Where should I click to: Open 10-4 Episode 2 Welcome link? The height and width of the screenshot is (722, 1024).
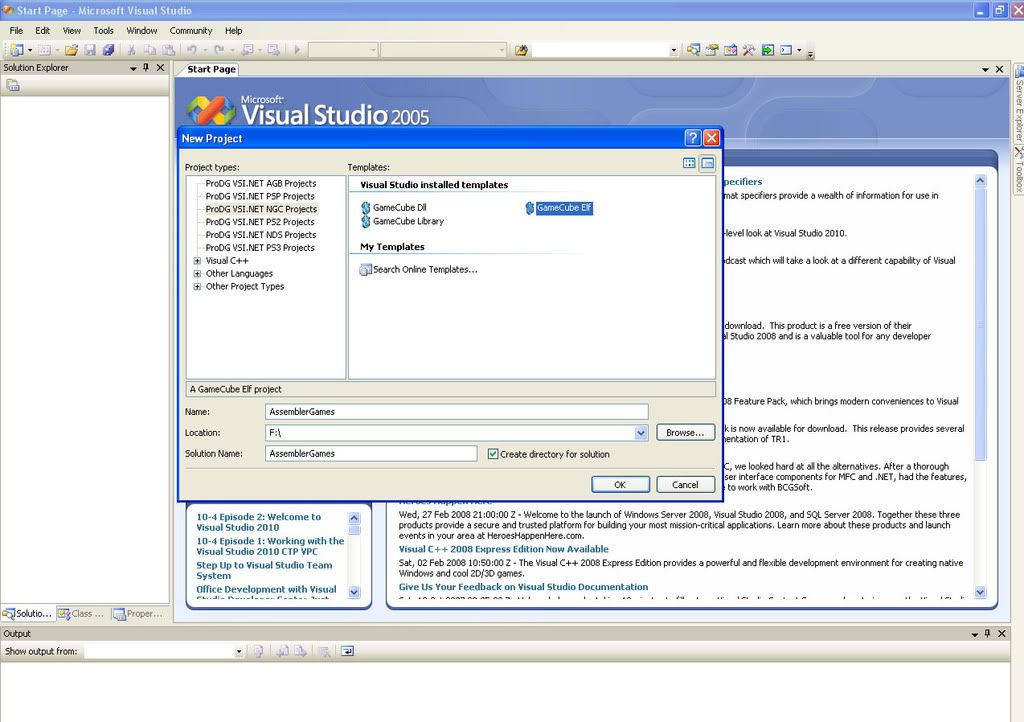coord(259,522)
